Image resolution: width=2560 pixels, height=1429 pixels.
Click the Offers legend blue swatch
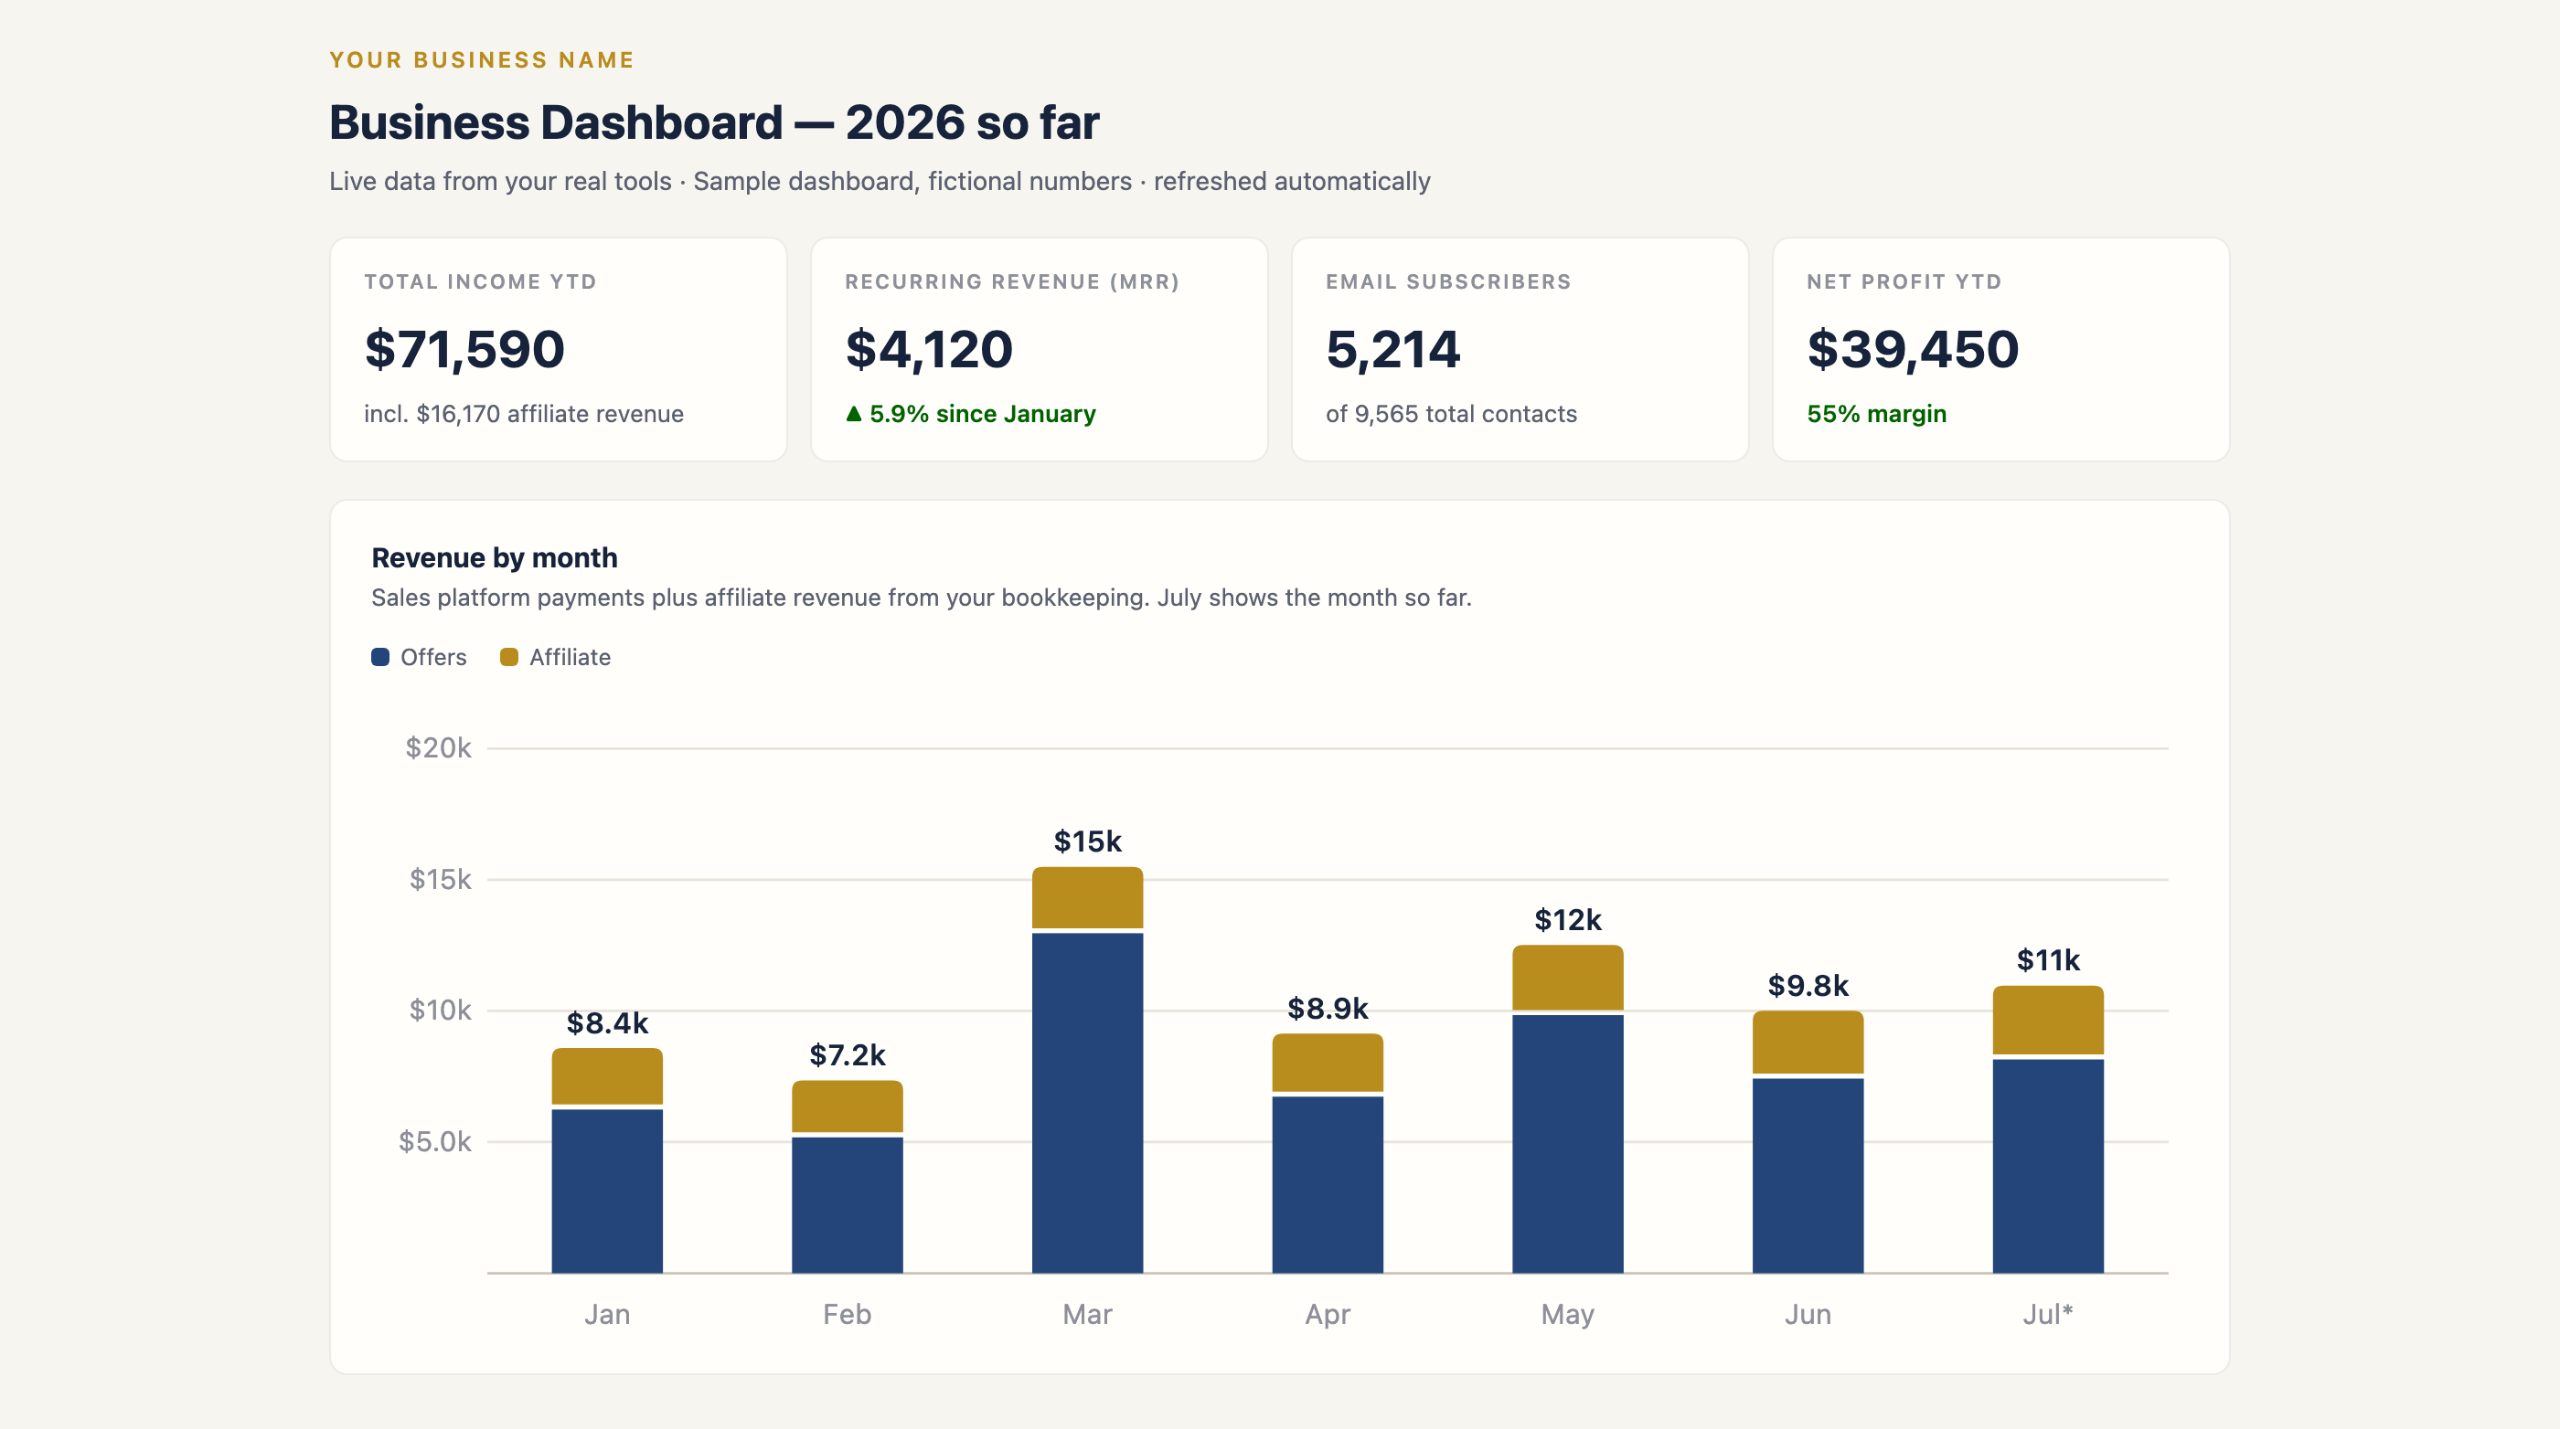(380, 657)
